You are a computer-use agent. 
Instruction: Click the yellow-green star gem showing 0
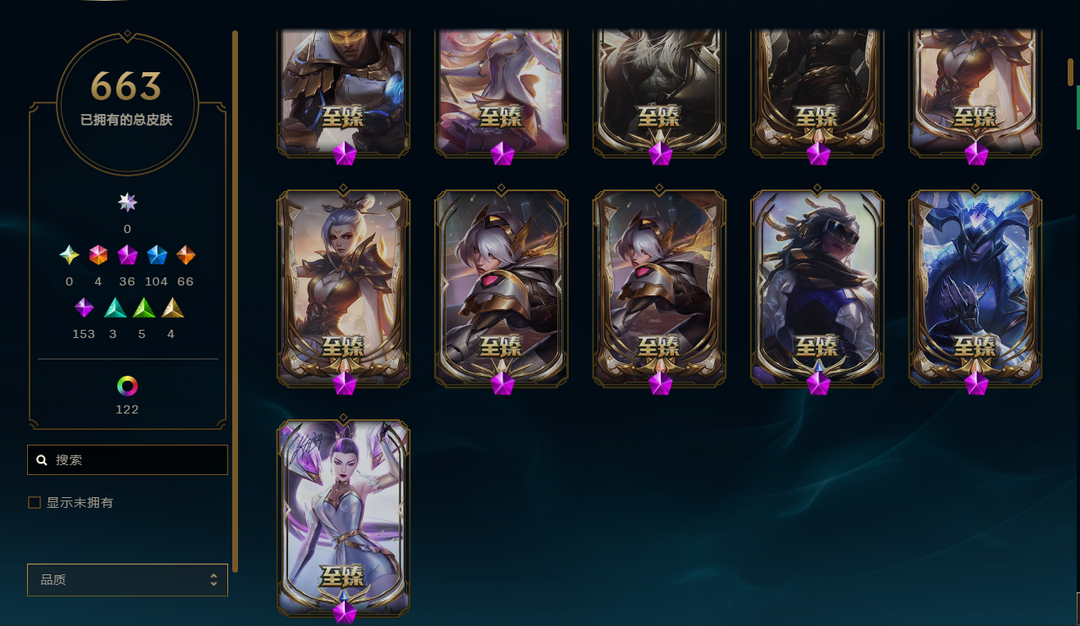point(69,255)
